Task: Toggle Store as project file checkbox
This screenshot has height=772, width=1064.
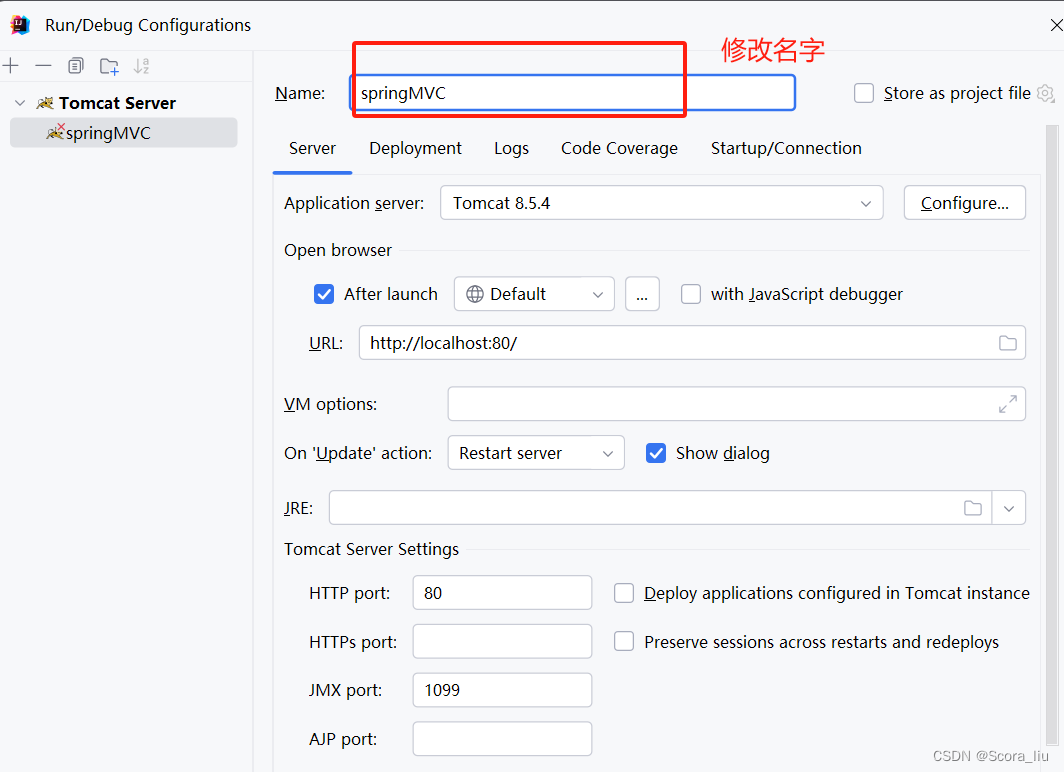Action: click(864, 93)
